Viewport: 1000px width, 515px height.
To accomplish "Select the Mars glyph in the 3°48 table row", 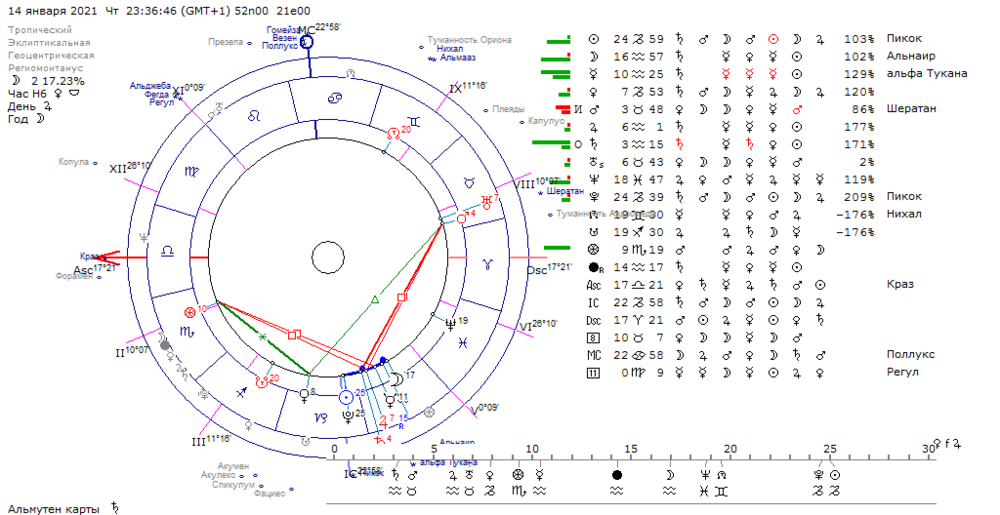I will pos(593,109).
